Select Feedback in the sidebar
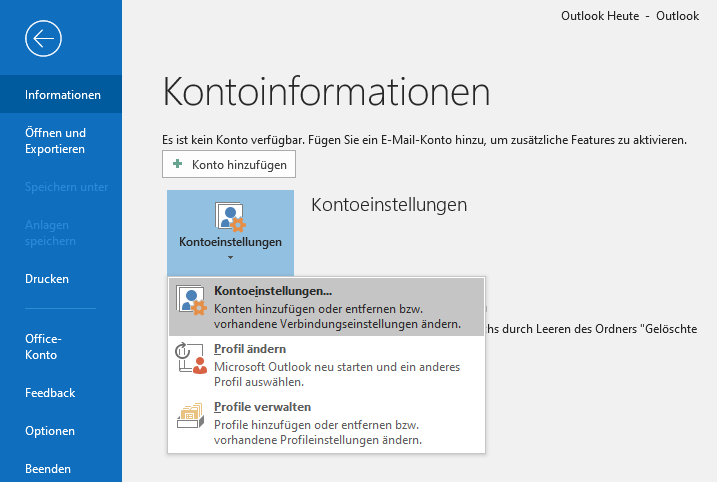This screenshot has height=482, width=717. [61, 393]
